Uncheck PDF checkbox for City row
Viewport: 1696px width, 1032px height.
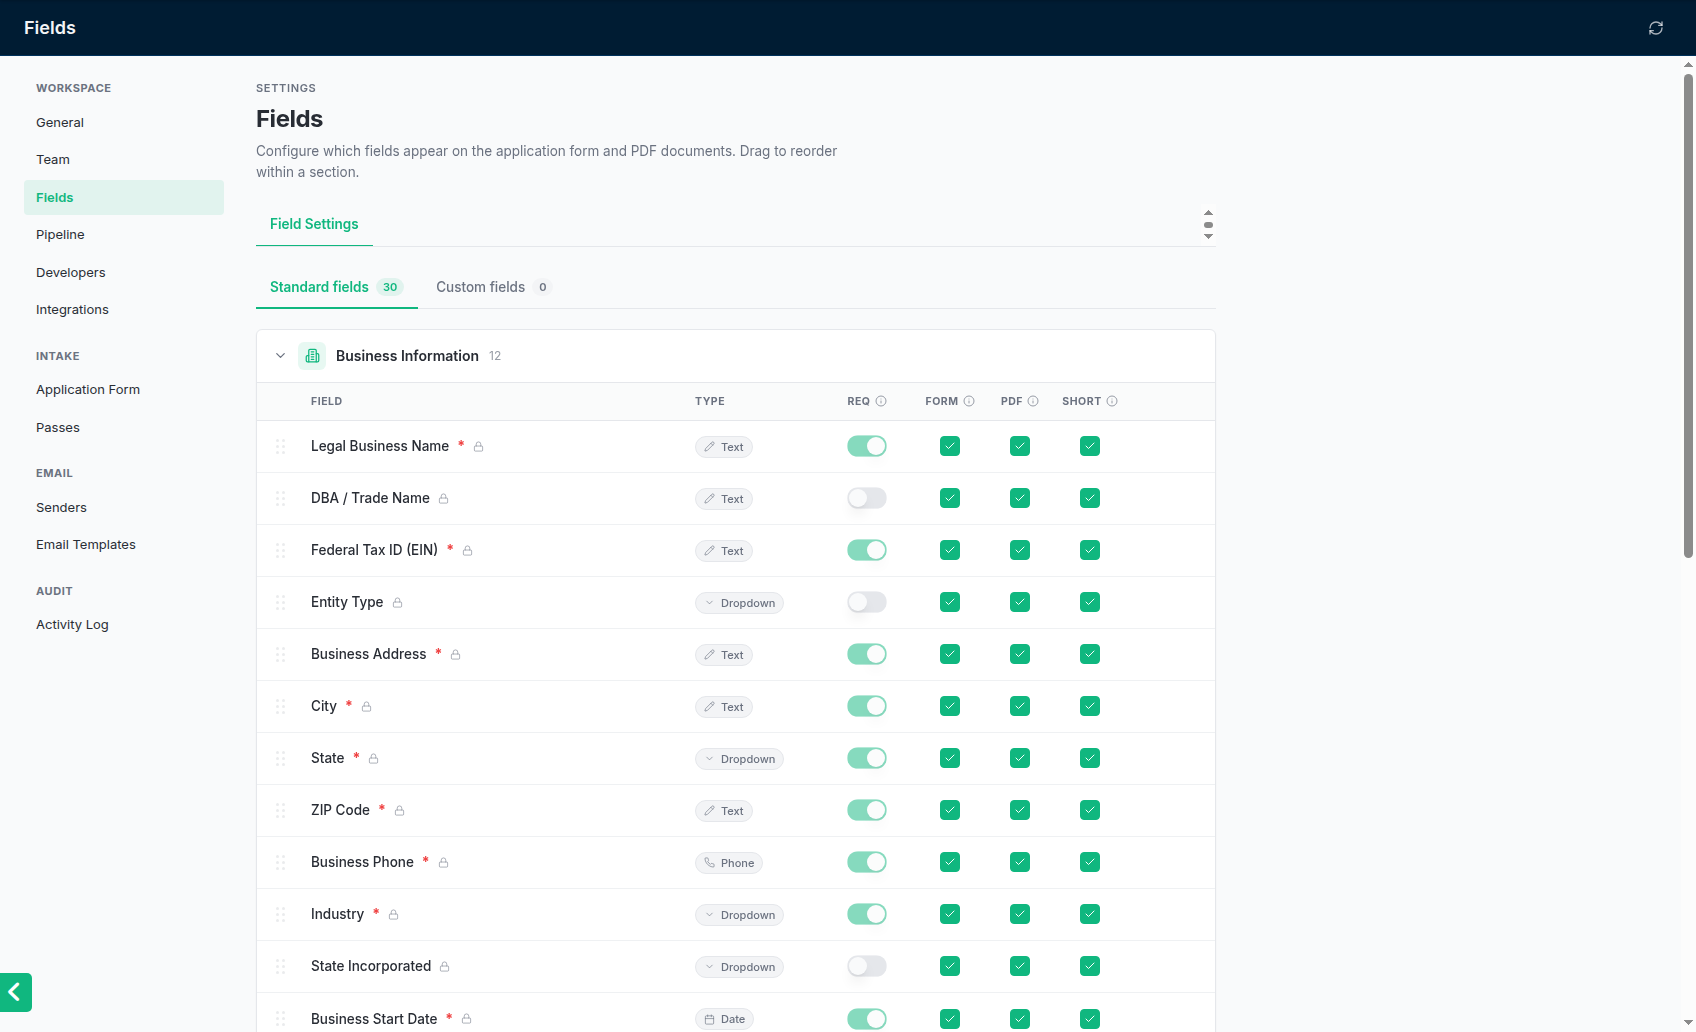click(1020, 706)
